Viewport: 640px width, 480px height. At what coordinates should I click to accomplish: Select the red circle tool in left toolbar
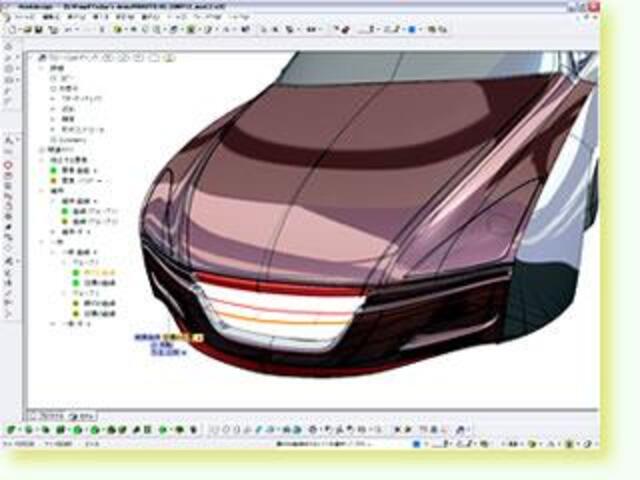8,166
